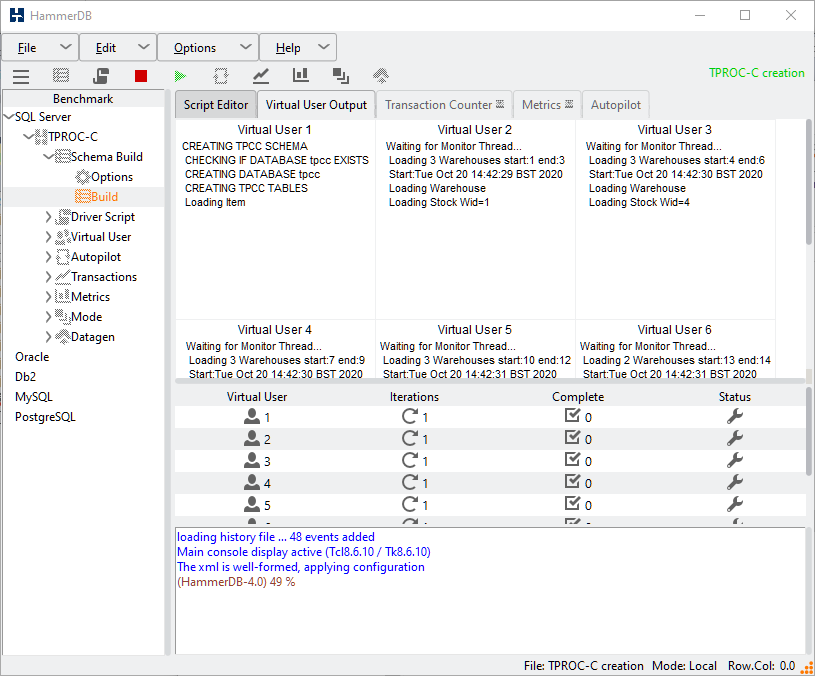
Task: Open the Help menu
Action: click(x=298, y=48)
